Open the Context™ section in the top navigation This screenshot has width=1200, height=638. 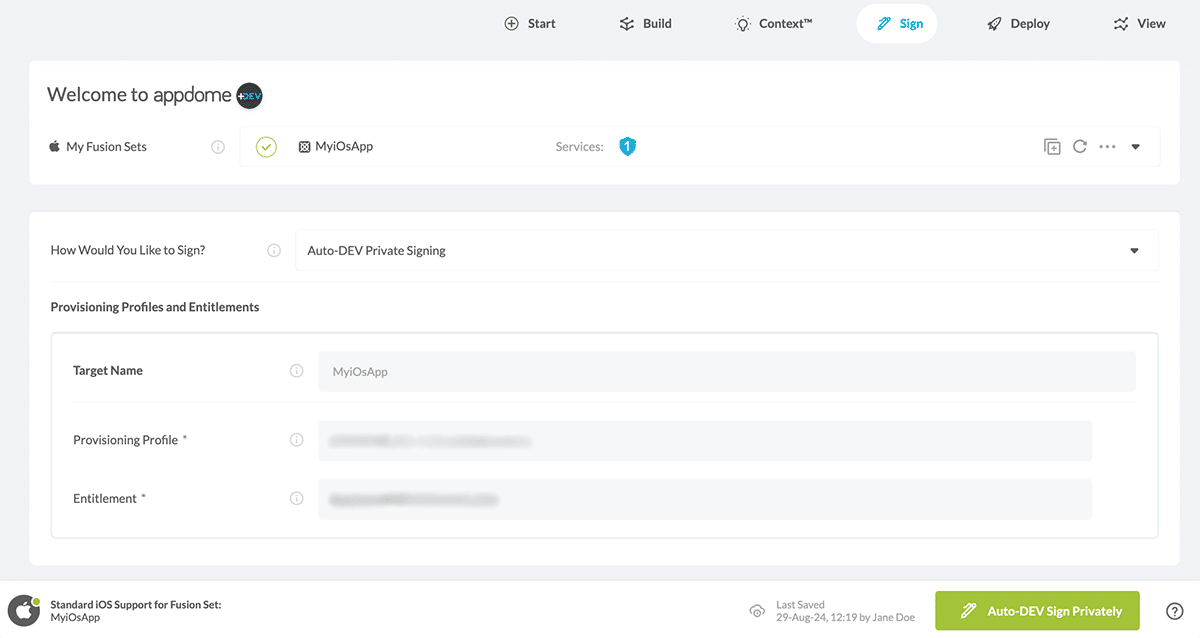click(x=773, y=22)
